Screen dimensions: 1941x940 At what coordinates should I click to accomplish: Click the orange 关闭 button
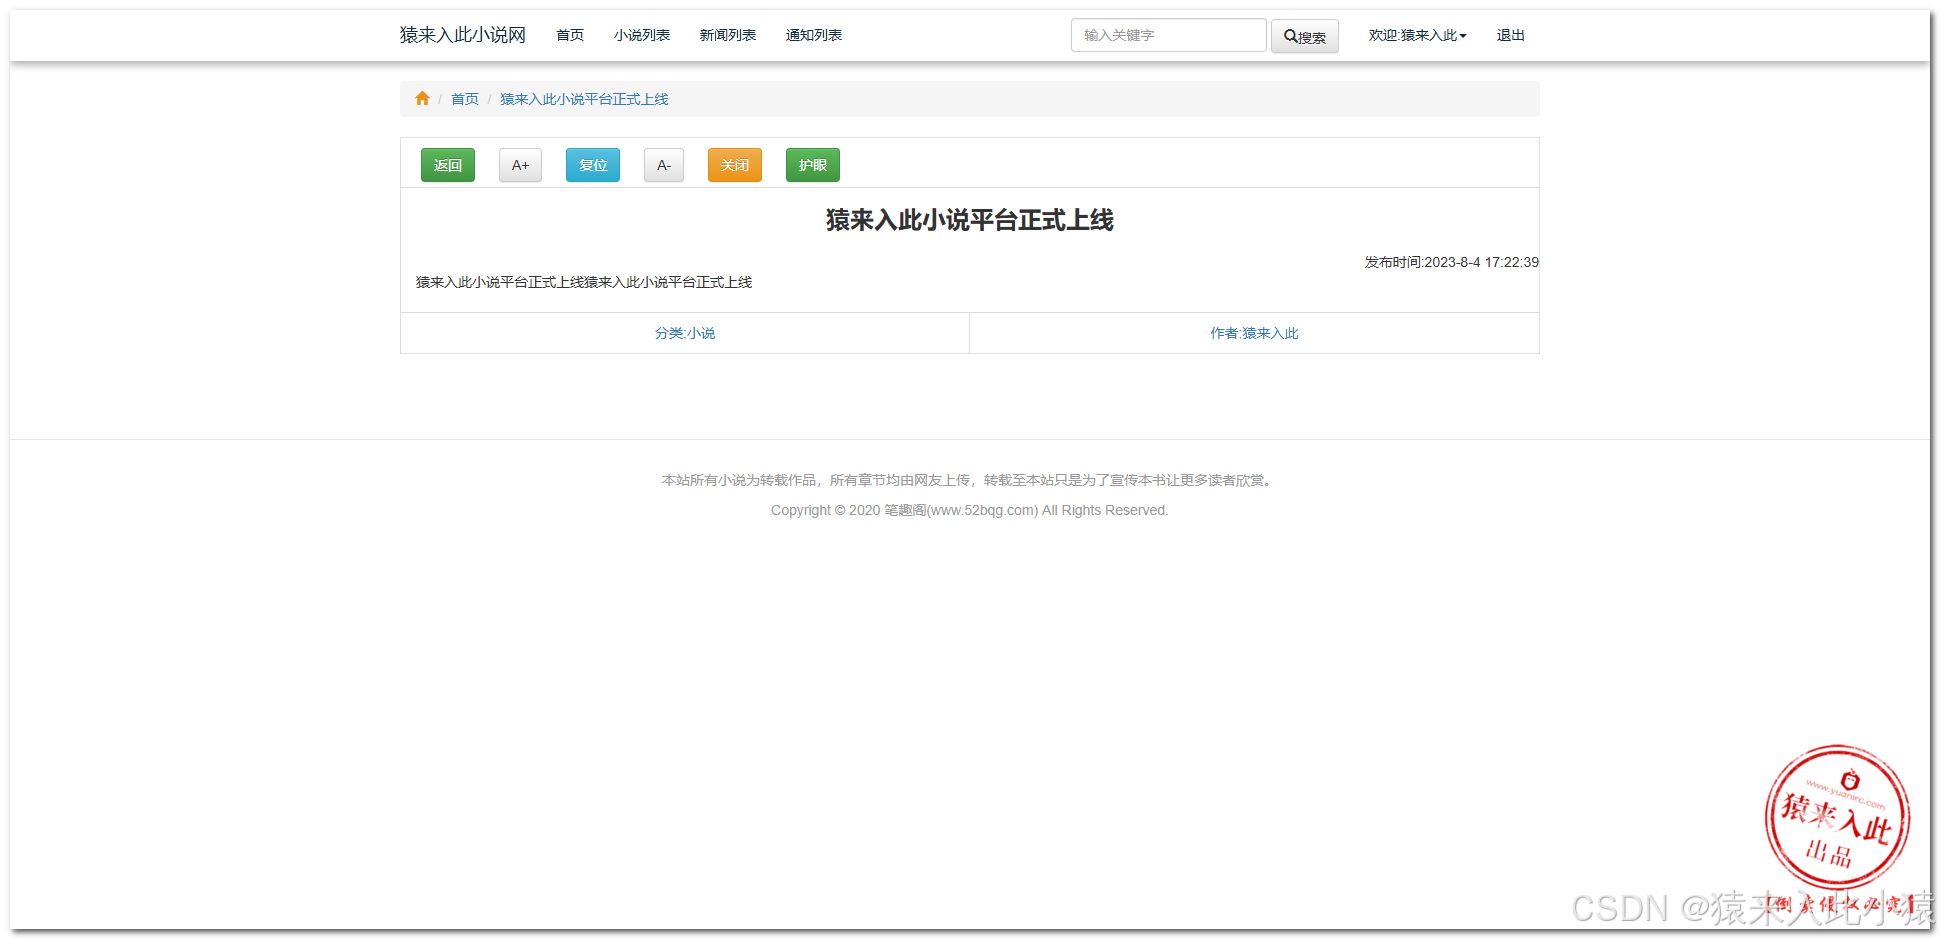735,165
